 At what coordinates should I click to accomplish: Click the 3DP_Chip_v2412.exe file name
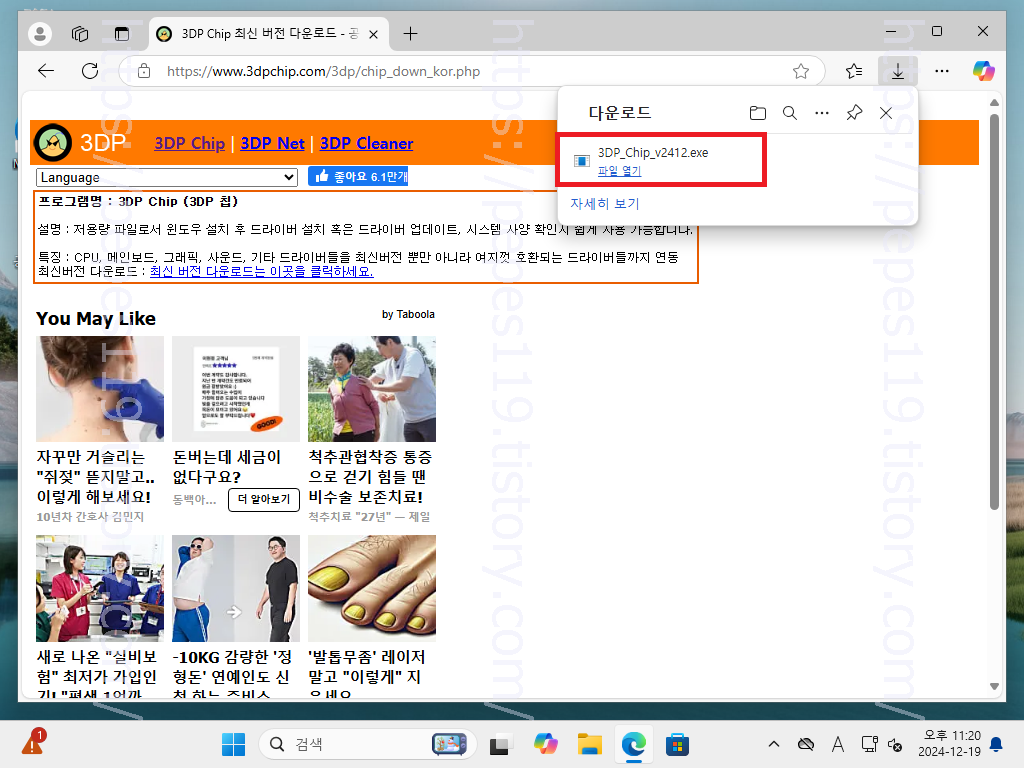point(653,152)
